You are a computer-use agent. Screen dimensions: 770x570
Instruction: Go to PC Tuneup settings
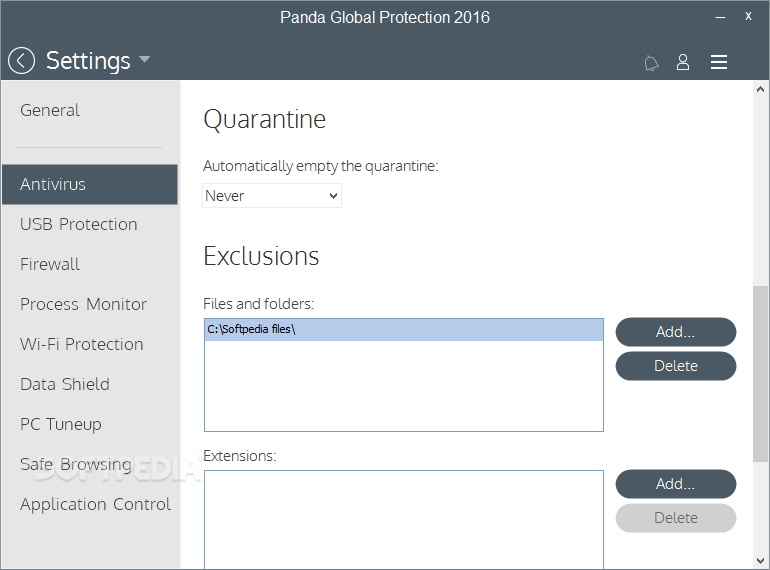point(61,424)
